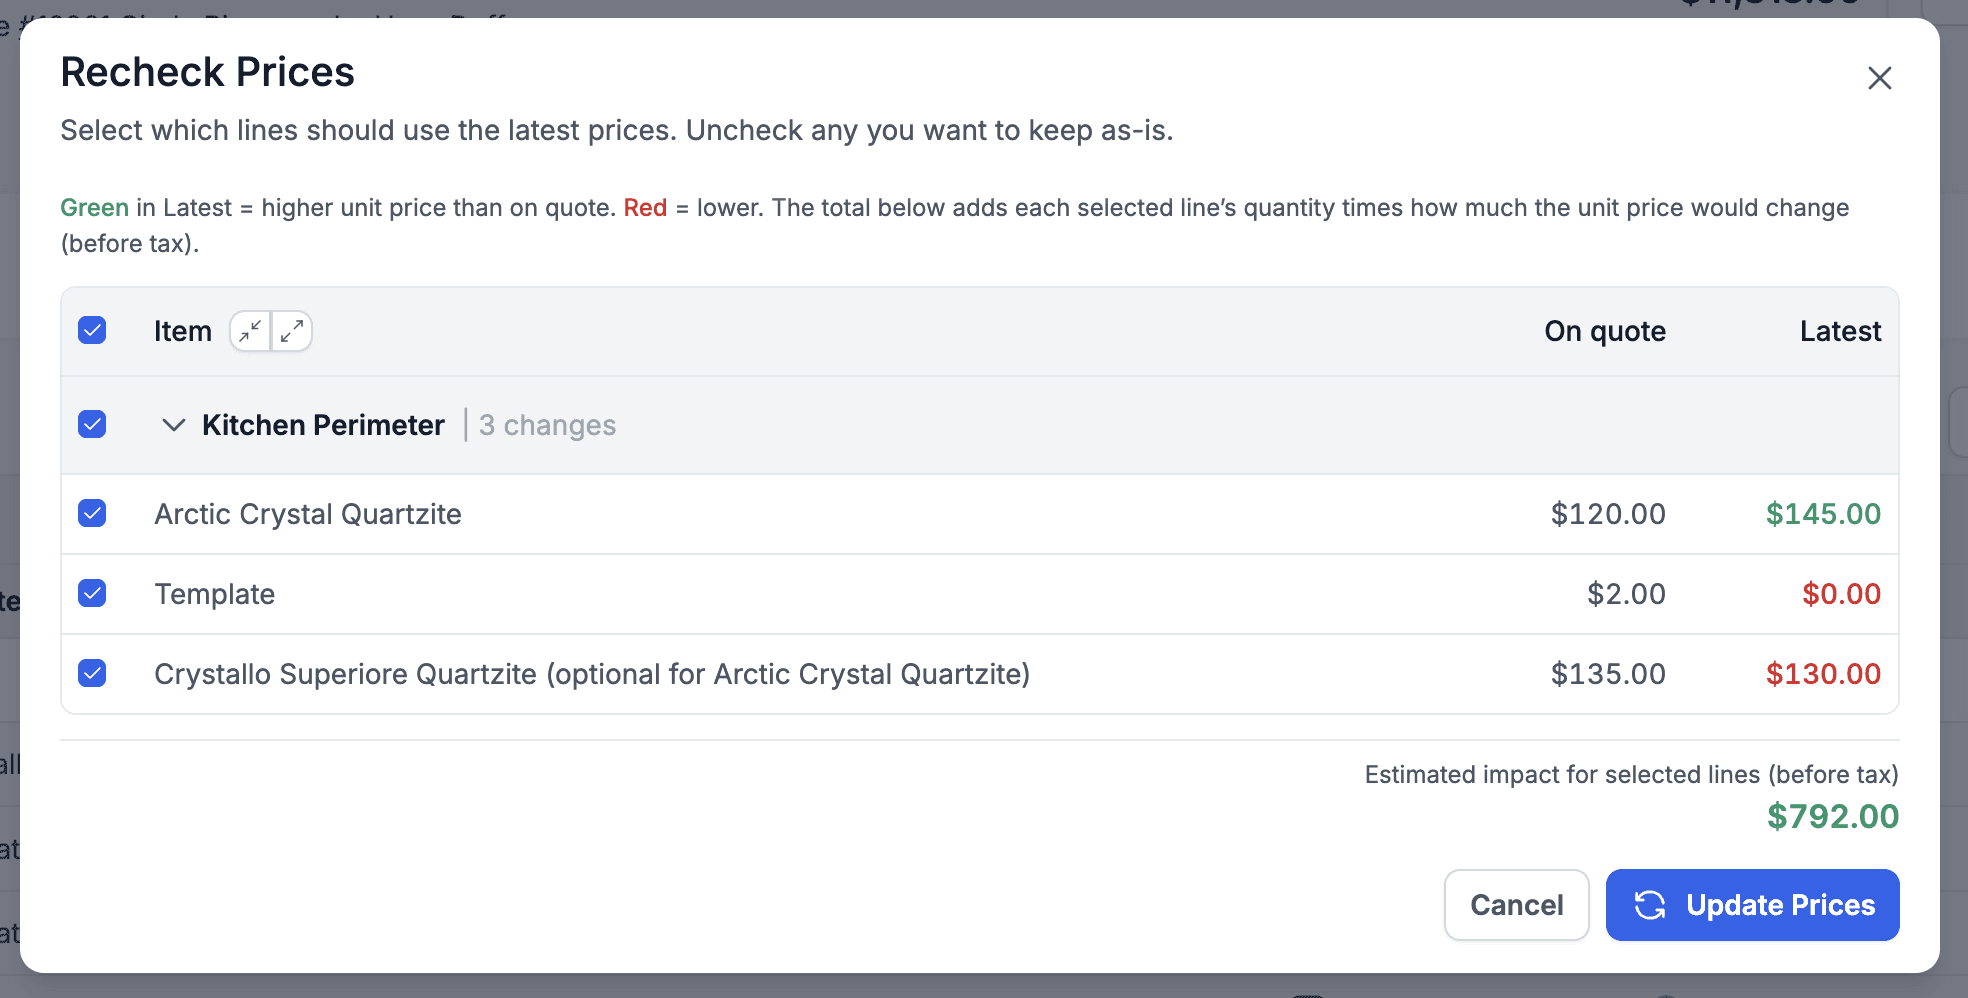The image size is (1968, 998).
Task: Click the refresh icon on Update Prices
Action: pyautogui.click(x=1650, y=905)
